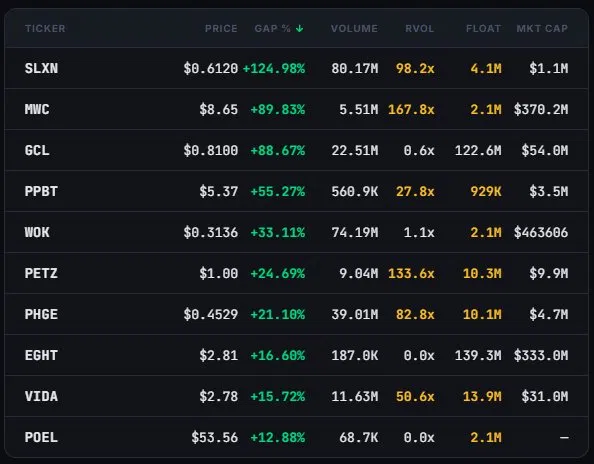Click the 80.17M volume value

355,69
